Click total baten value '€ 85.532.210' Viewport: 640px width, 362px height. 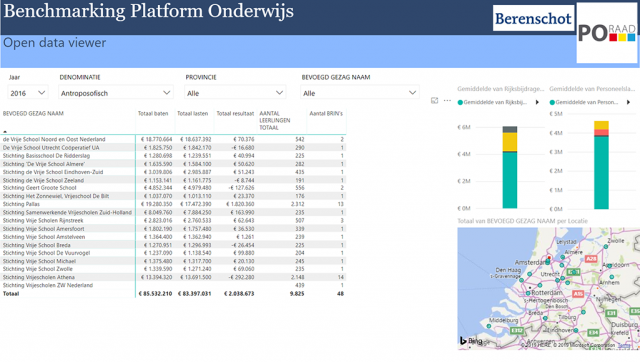tap(155, 293)
